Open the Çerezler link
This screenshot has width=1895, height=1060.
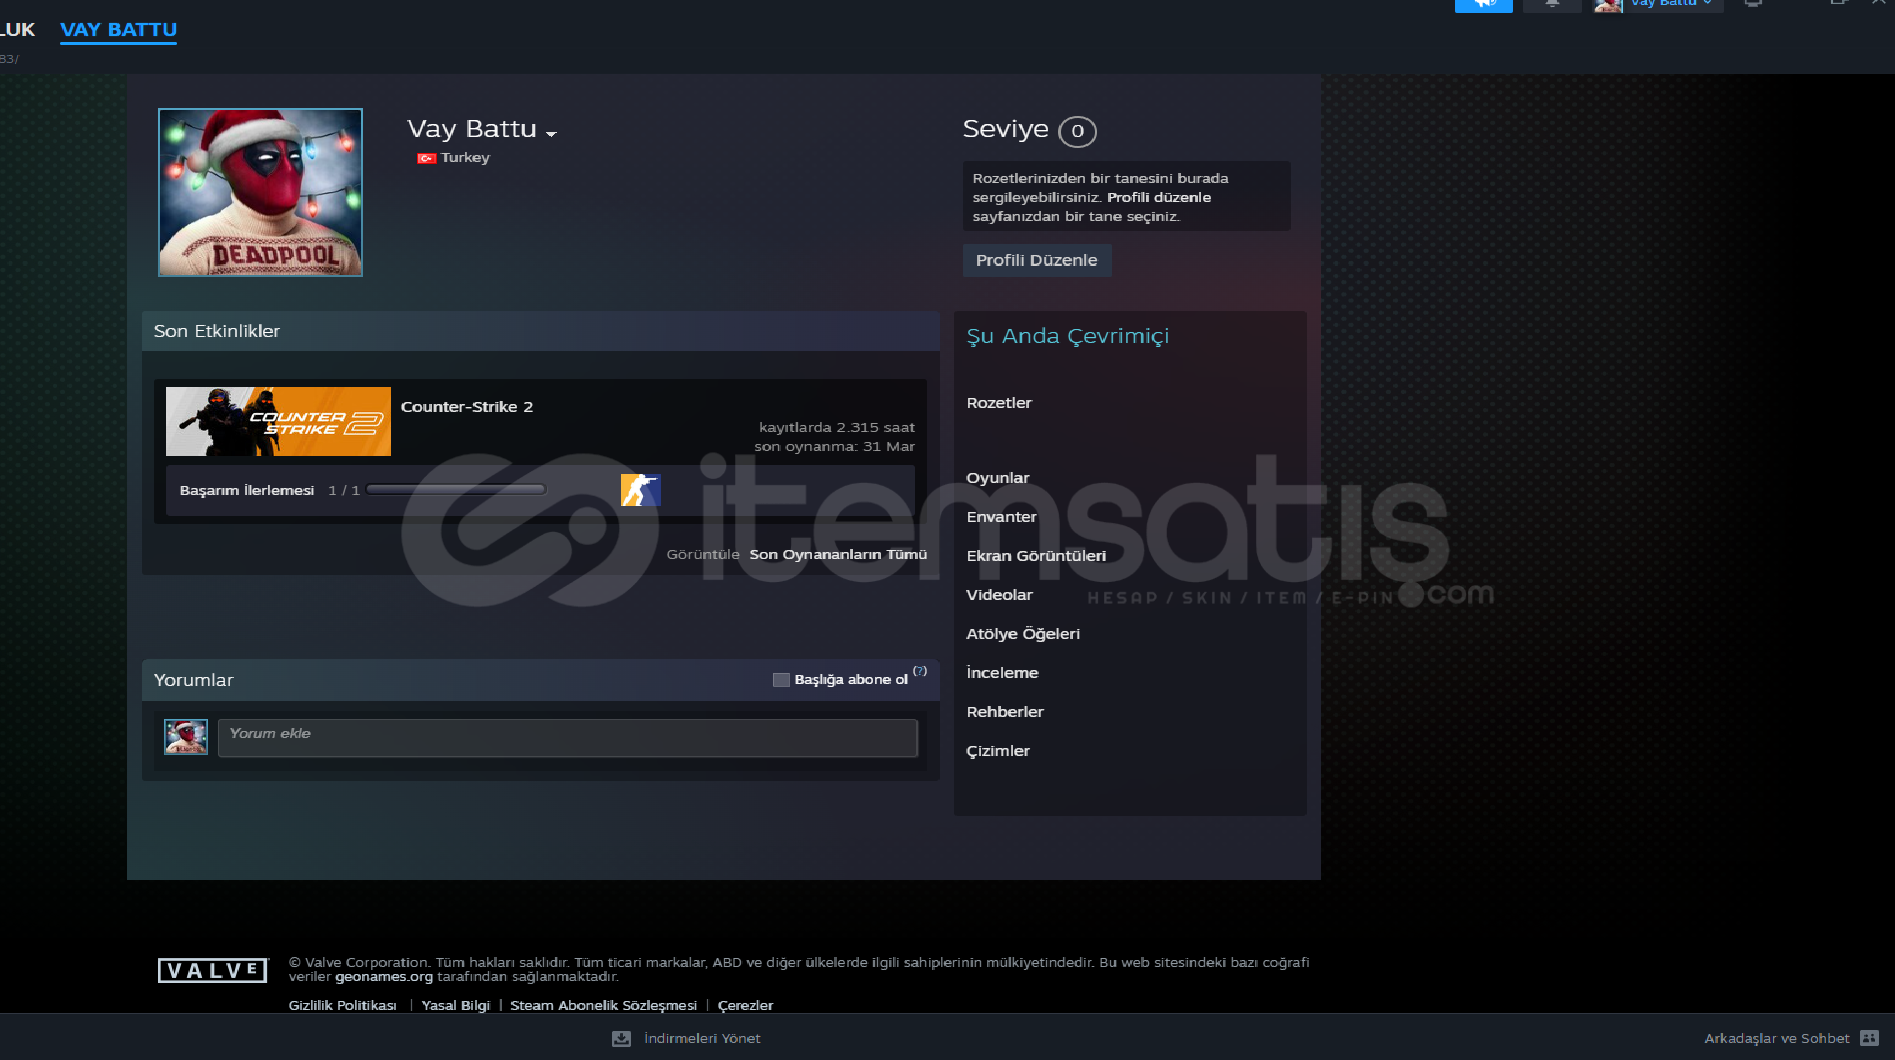[x=745, y=1005]
